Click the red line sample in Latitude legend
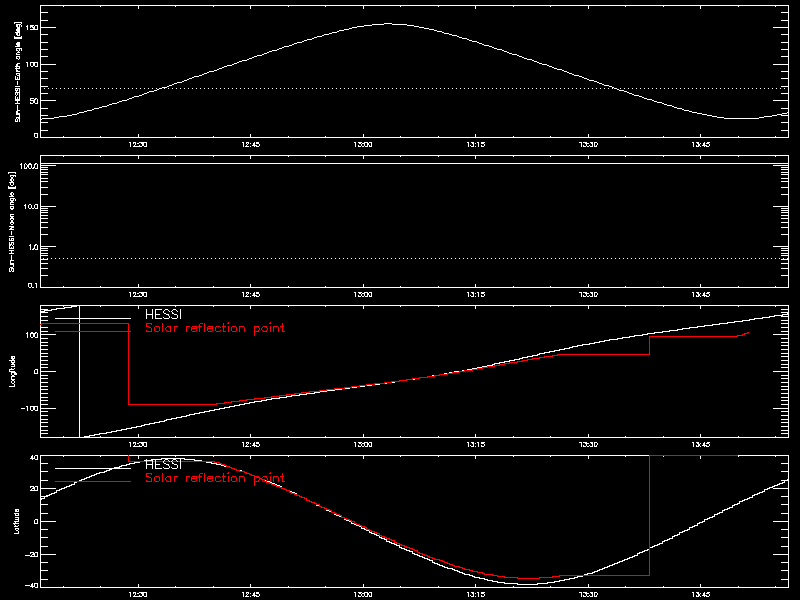The width and height of the screenshot is (800, 600). (93, 482)
